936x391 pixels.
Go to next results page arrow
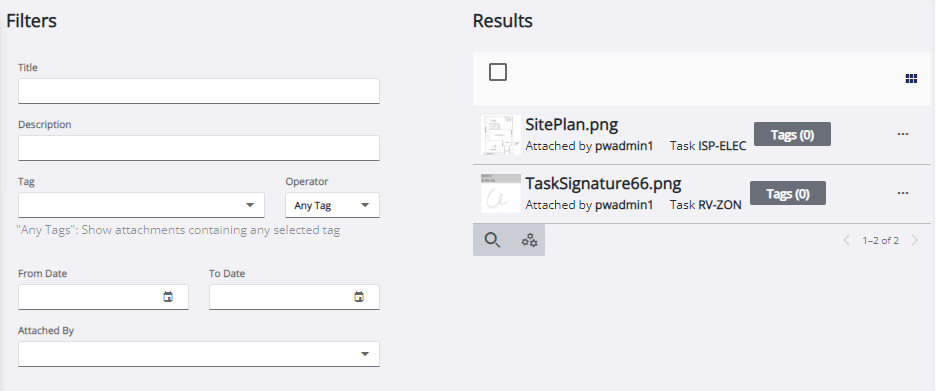point(915,241)
